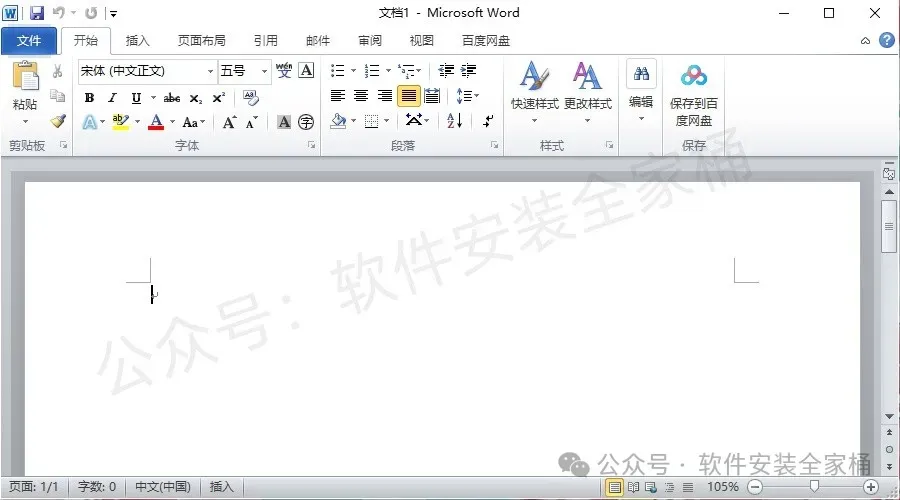Select Center alignment
Screen dimensions: 900x500
coord(361,96)
